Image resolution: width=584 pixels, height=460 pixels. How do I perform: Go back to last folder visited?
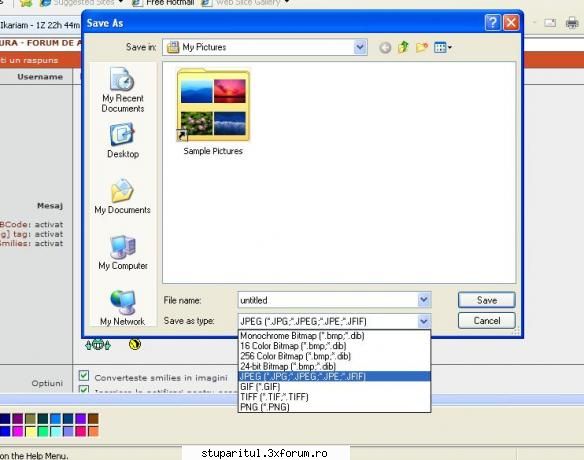coord(385,48)
